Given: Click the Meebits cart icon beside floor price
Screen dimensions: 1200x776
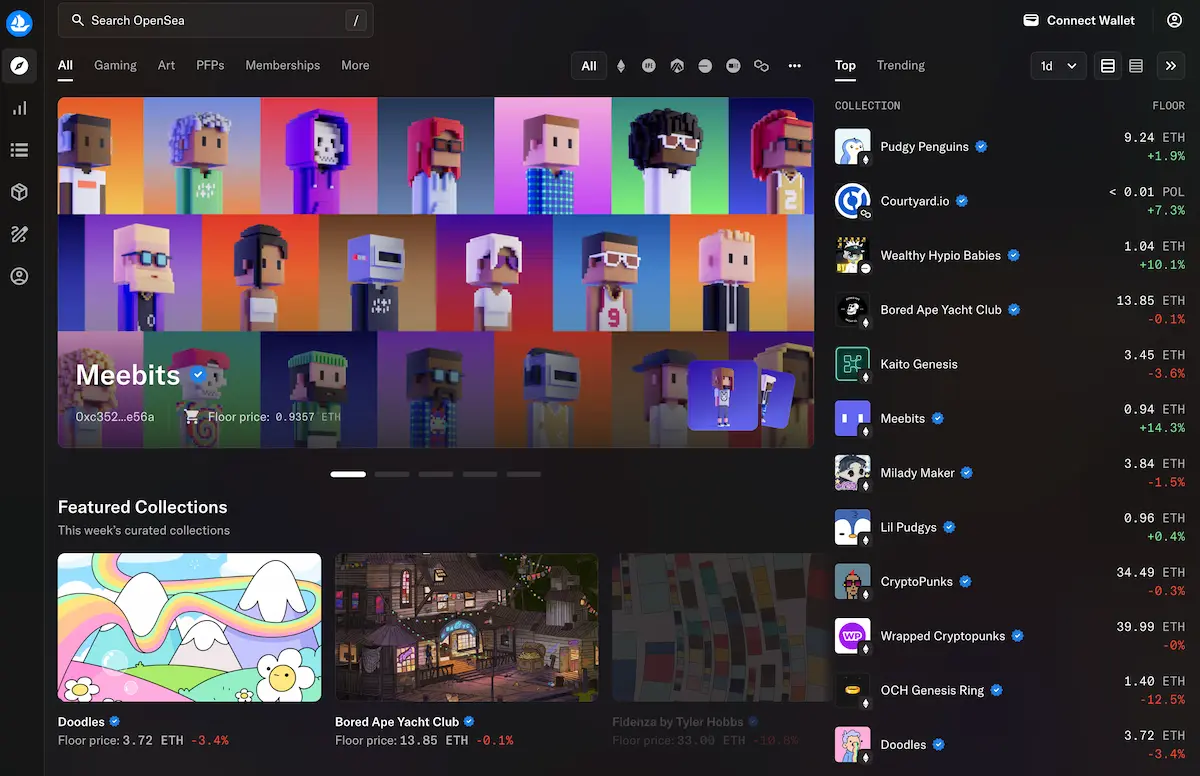Looking at the screenshot, I should coord(193,417).
